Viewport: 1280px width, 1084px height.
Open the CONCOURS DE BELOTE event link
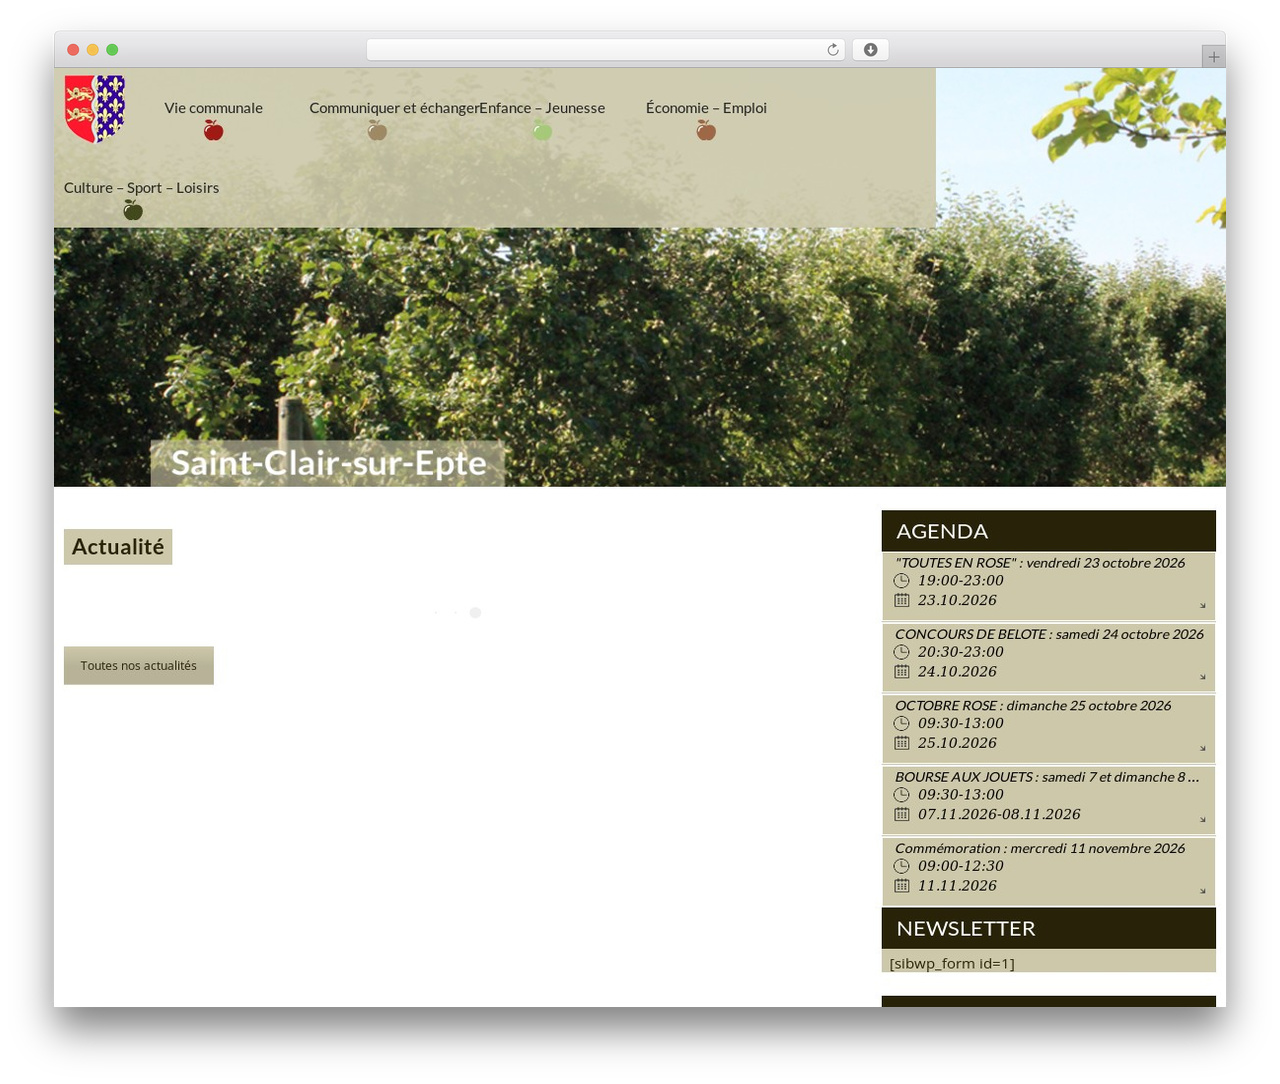pos(1049,634)
